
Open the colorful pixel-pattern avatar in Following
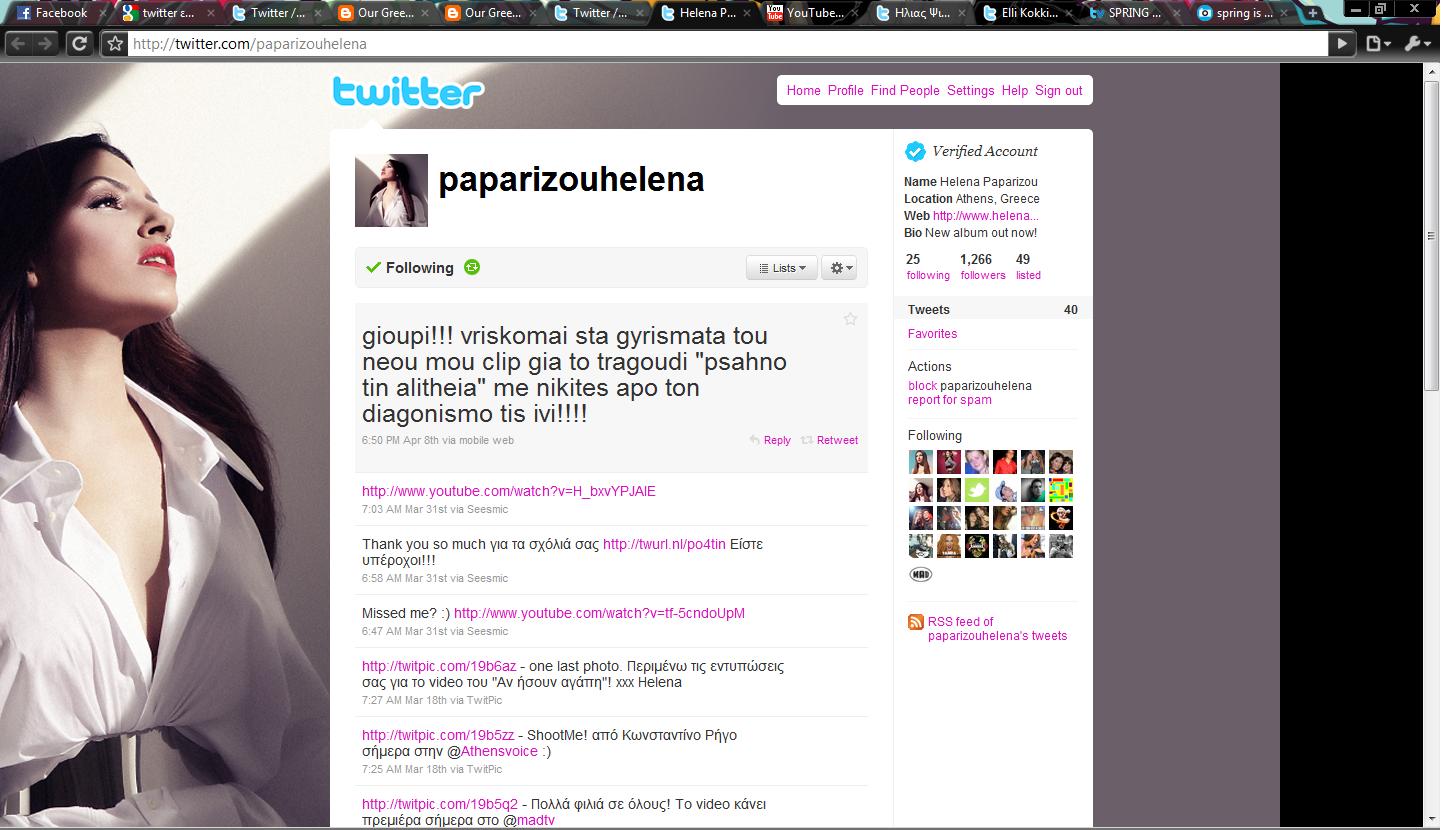[1061, 490]
